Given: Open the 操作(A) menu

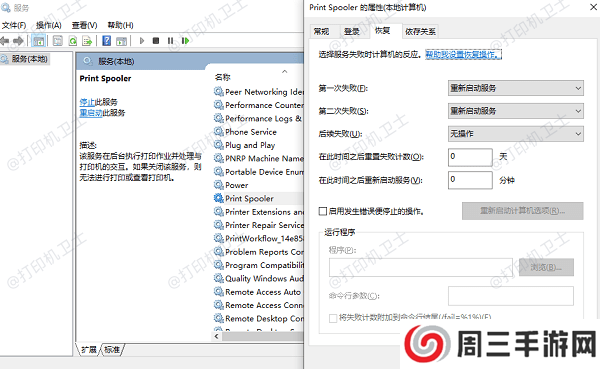Looking at the screenshot, I should point(49,25).
